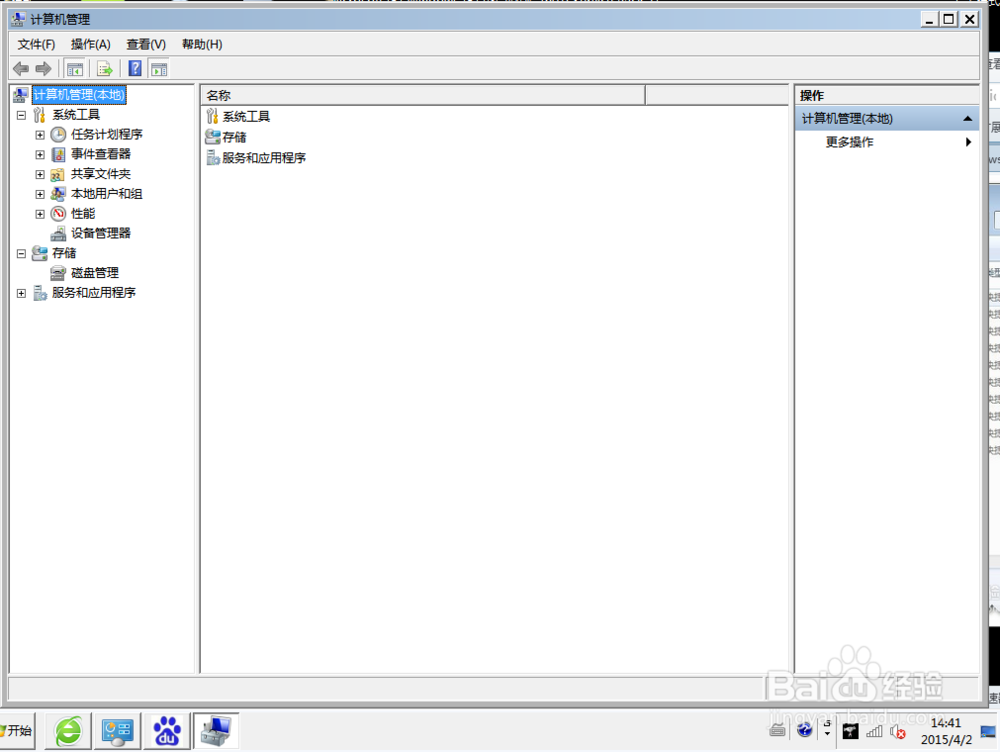Click the export list toolbar icon
The width and height of the screenshot is (1000, 752).
pyautogui.click(x=104, y=68)
